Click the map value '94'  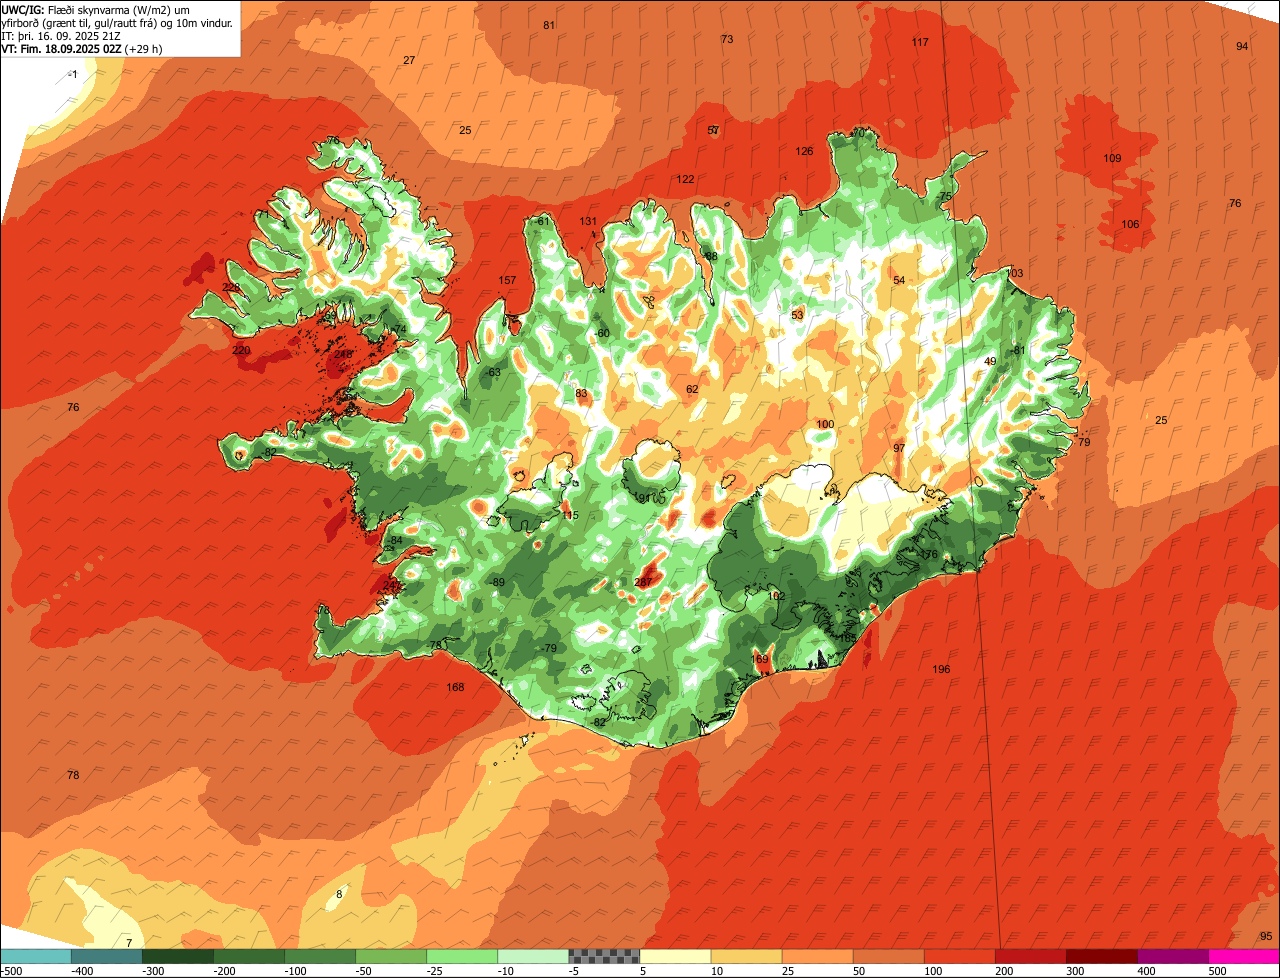(1242, 46)
